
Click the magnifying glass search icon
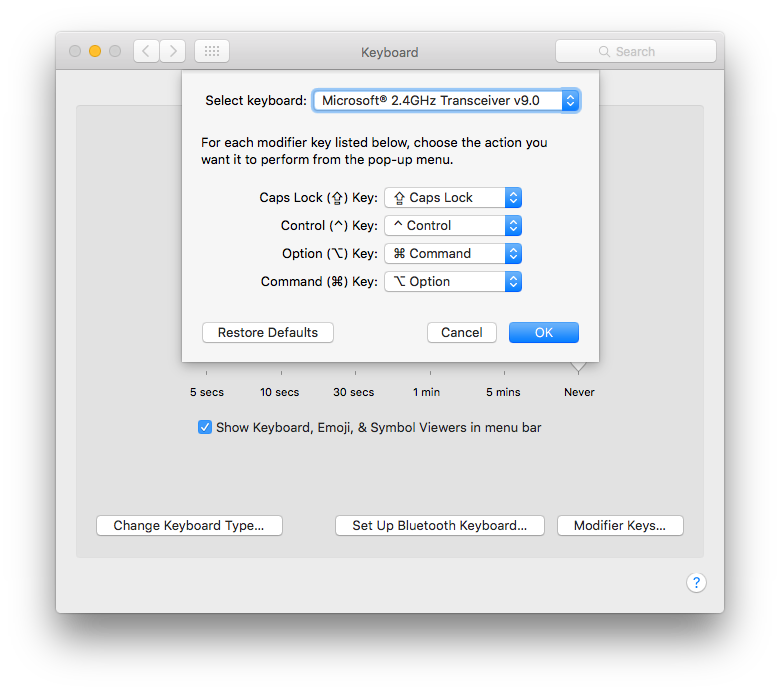point(604,52)
